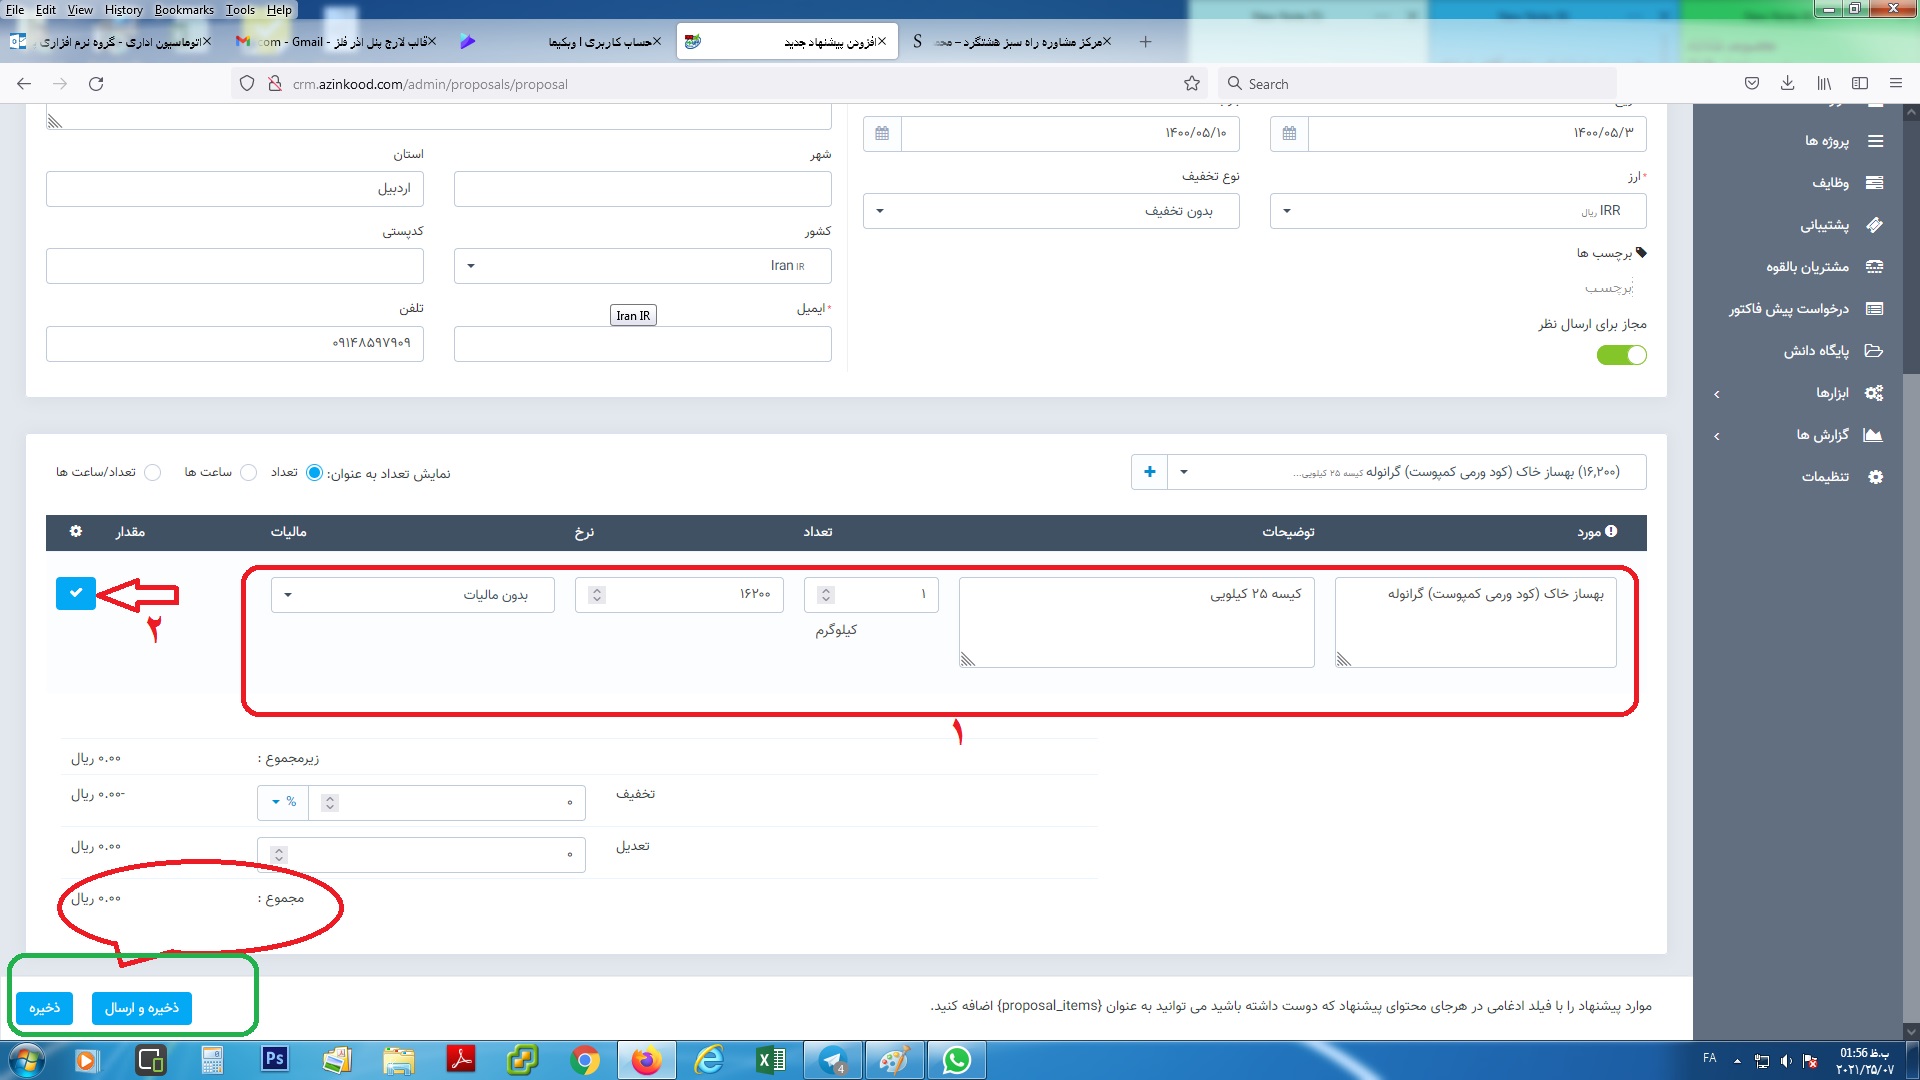The image size is (1920, 1080).
Task: Click the Firefox Search box
Action: [x=1418, y=84]
